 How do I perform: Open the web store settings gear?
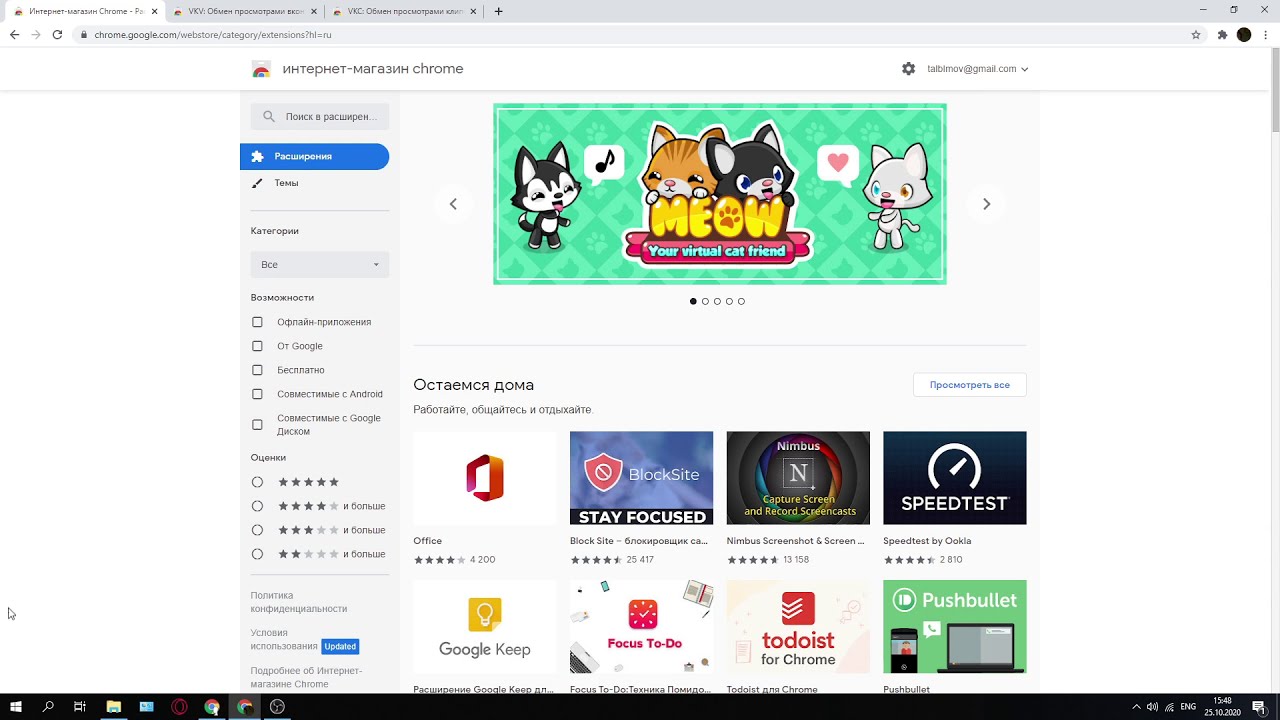[908, 69]
